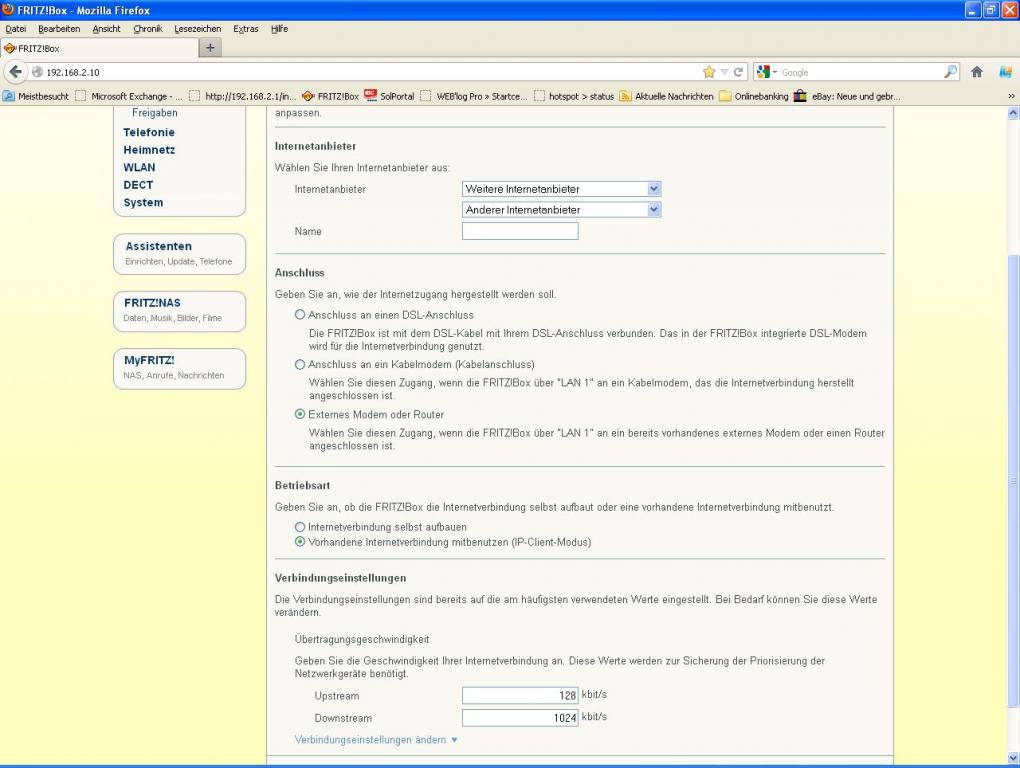Viewport: 1020px width, 768px height.
Task: Click the bookmark star in address bar
Action: click(709, 72)
